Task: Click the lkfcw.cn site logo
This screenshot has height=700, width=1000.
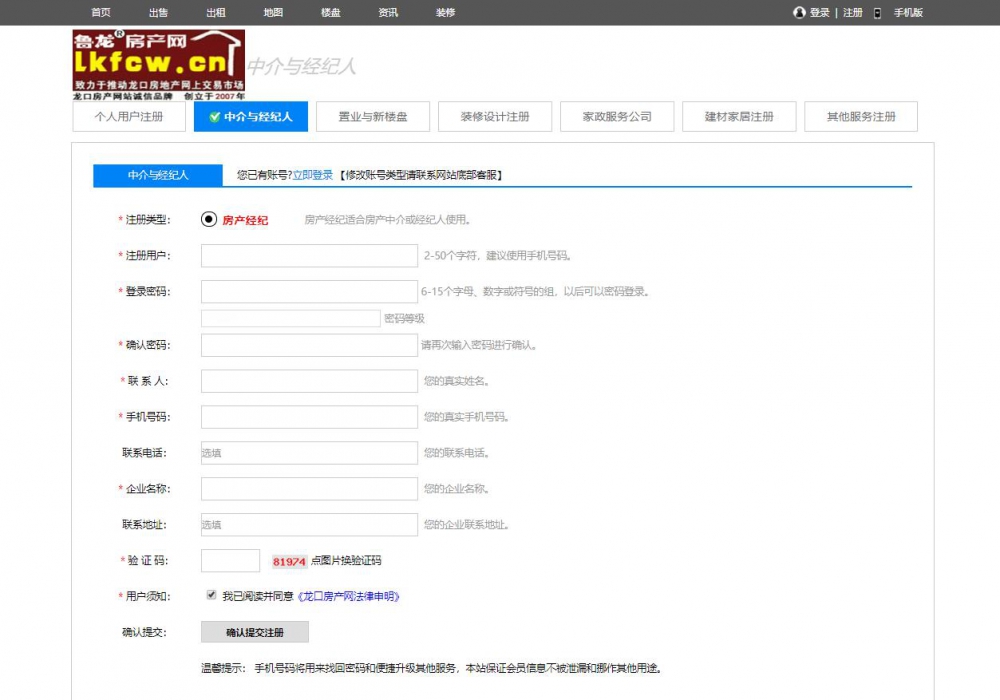Action: (x=159, y=65)
